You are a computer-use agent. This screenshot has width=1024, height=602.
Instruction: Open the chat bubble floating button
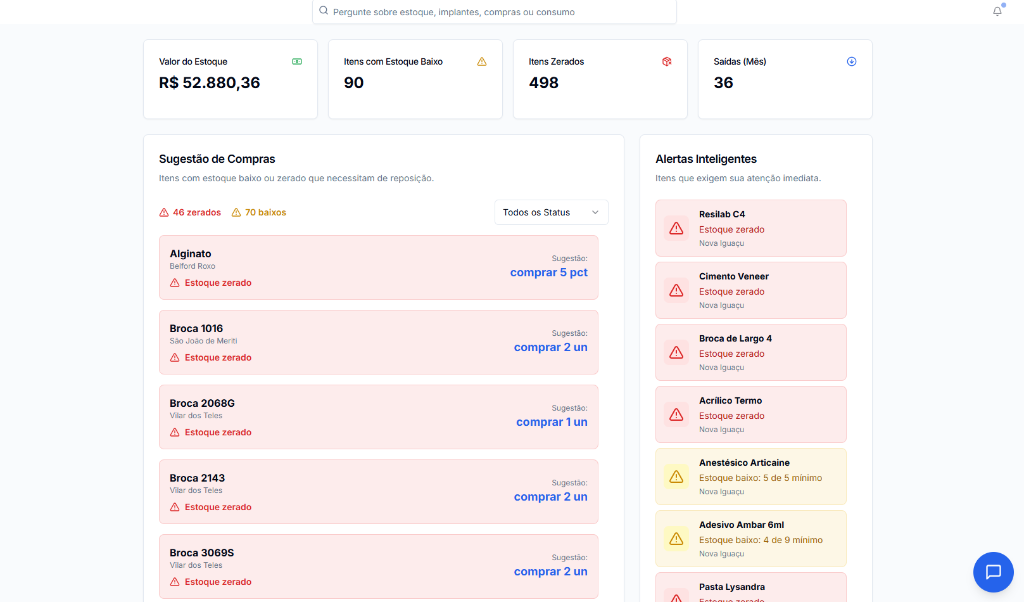(x=993, y=572)
